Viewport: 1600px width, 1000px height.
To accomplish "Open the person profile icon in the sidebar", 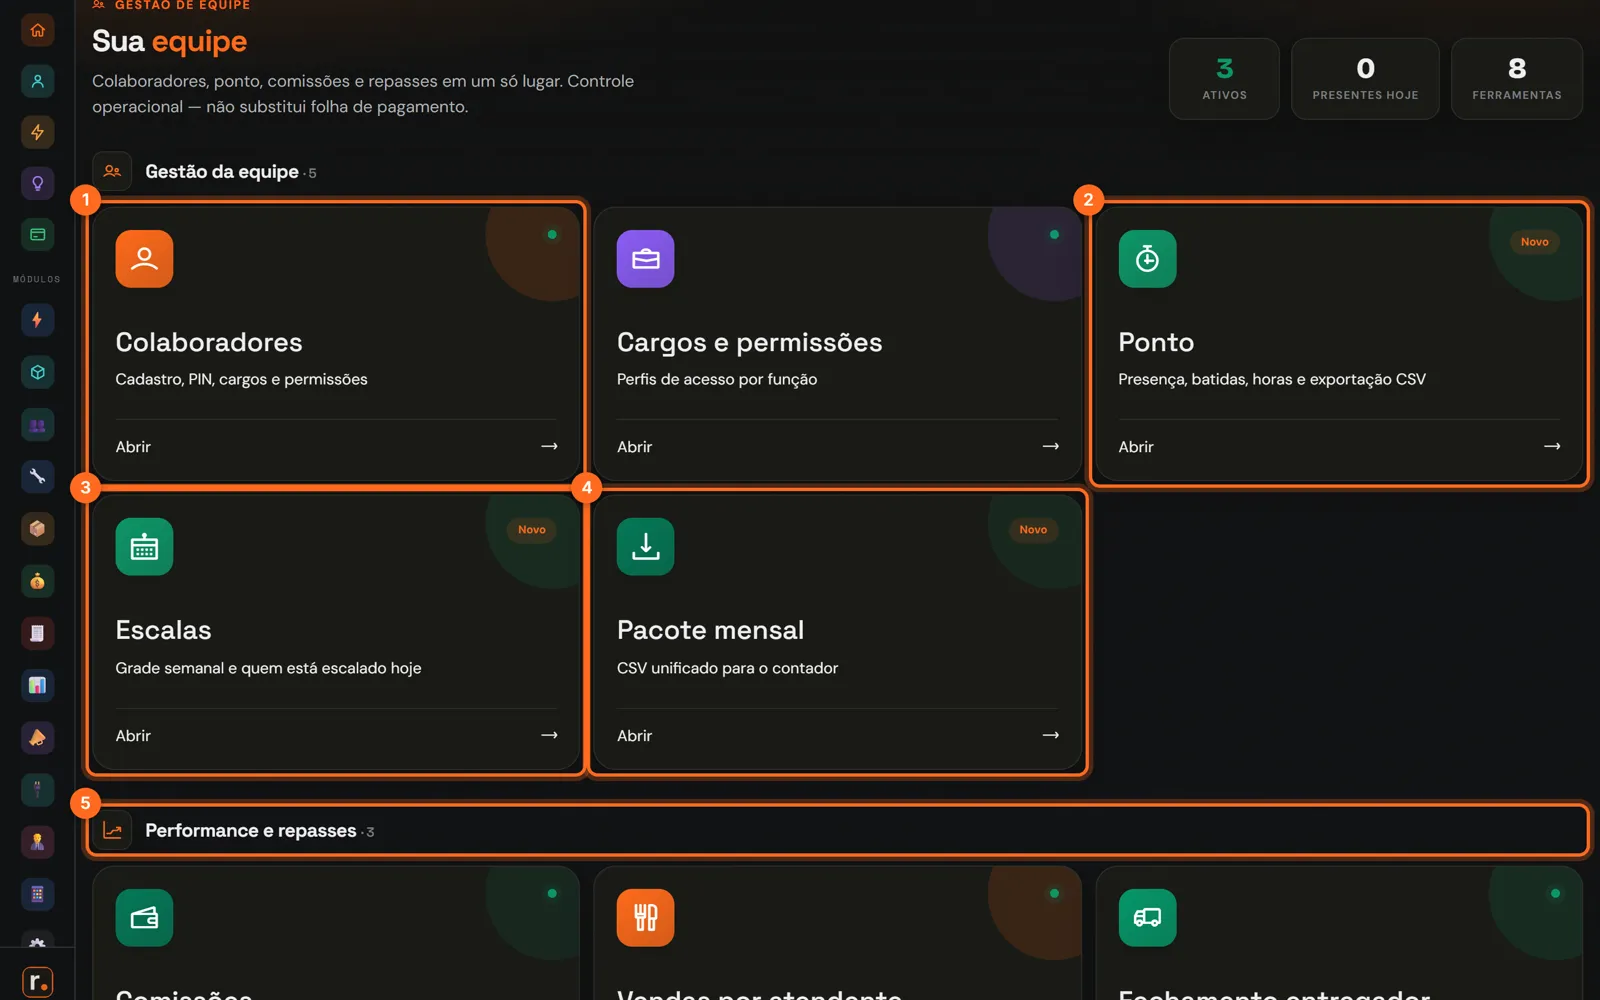I will tap(37, 81).
